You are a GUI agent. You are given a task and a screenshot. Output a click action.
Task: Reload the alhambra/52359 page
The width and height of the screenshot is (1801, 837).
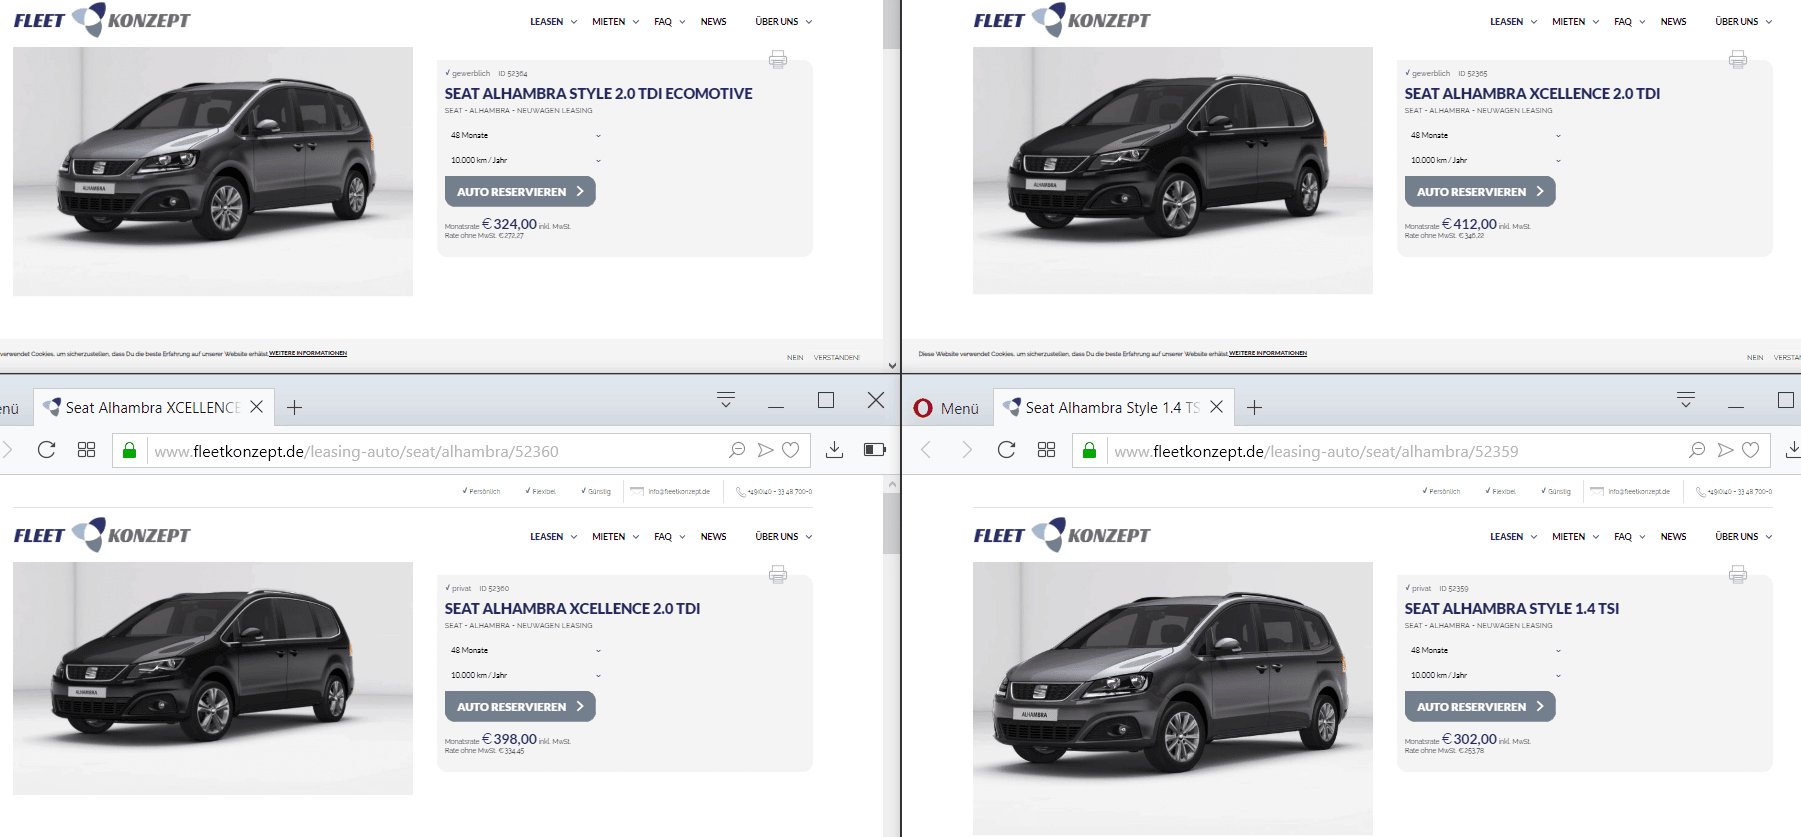click(x=1006, y=450)
